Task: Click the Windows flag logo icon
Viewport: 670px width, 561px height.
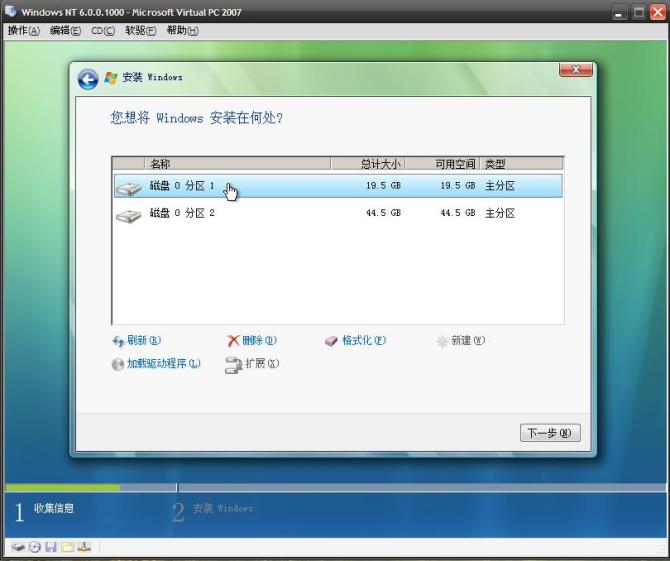Action: coord(111,78)
